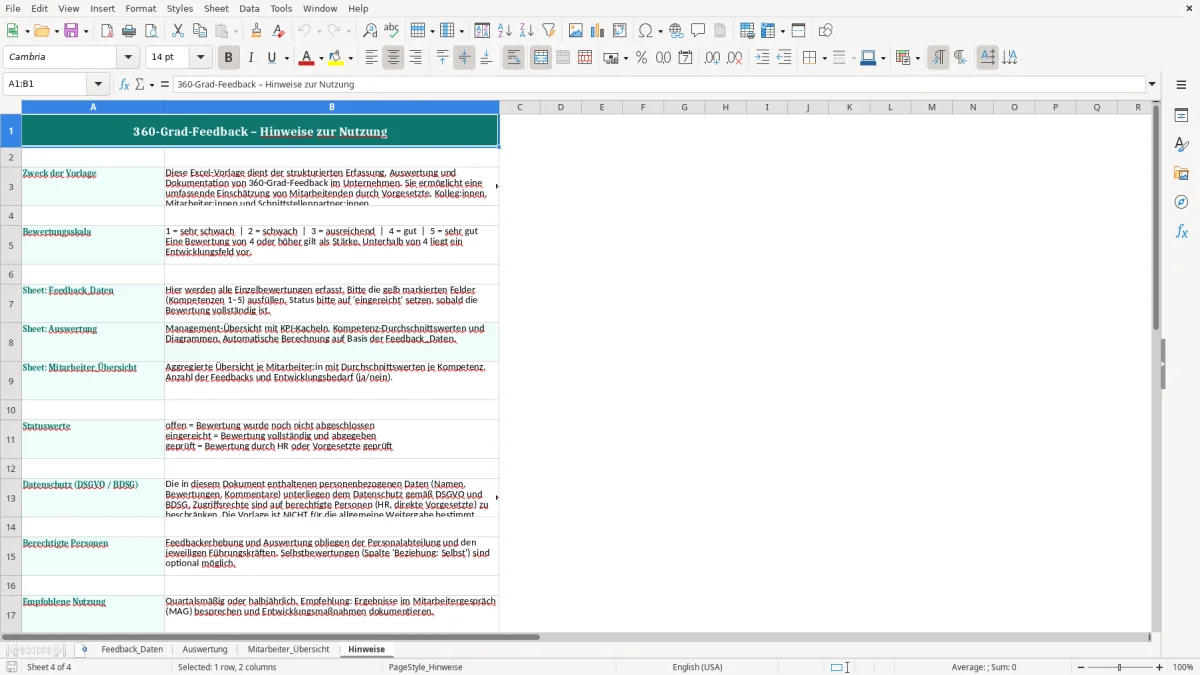
Task: Click the Print icon
Action: pos(129,31)
